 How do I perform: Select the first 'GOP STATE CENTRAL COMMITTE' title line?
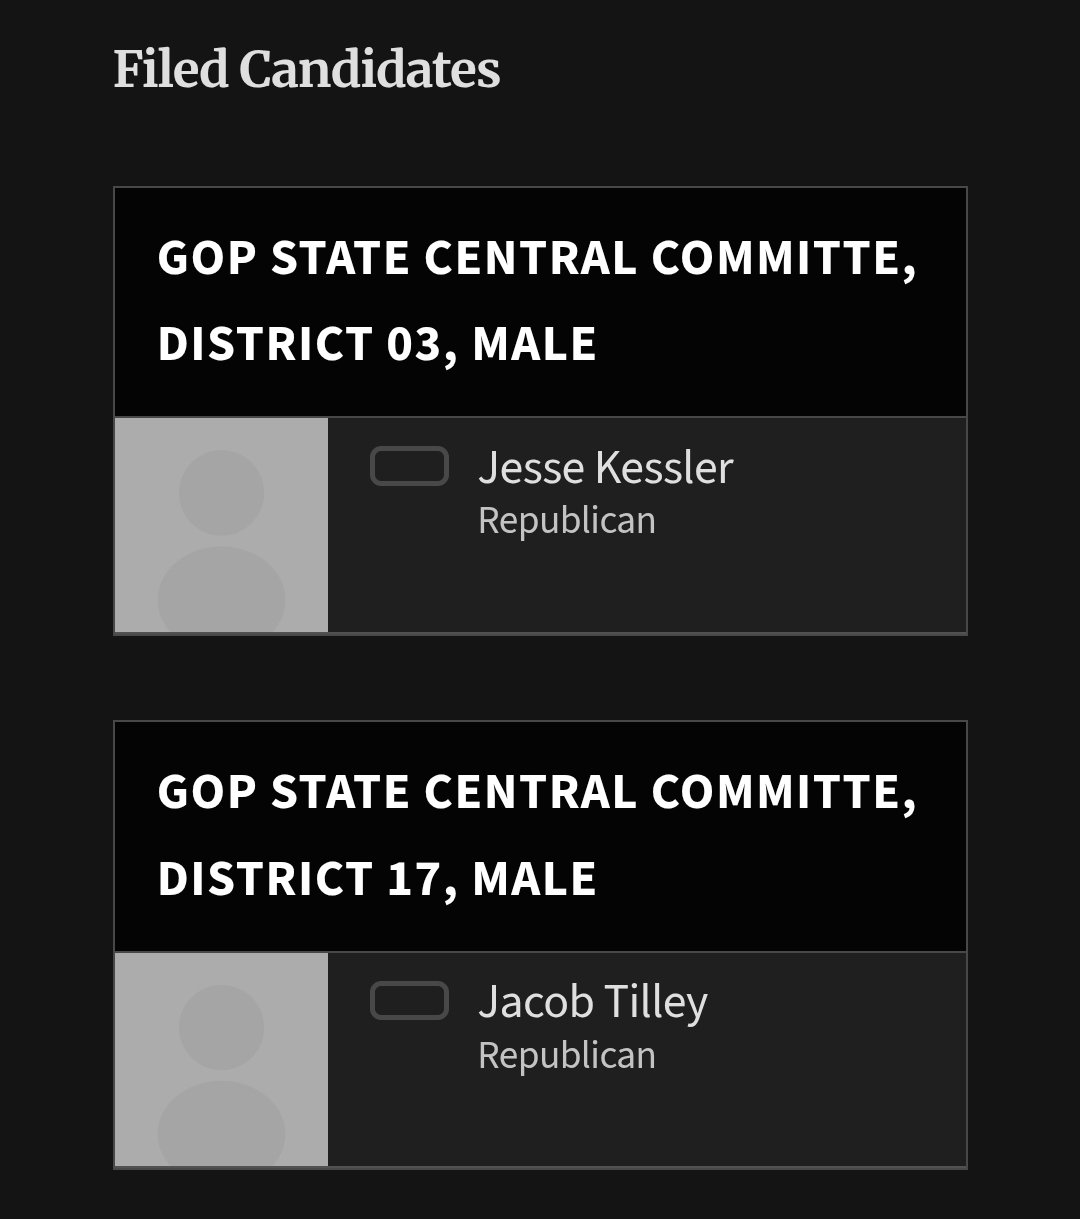click(537, 259)
